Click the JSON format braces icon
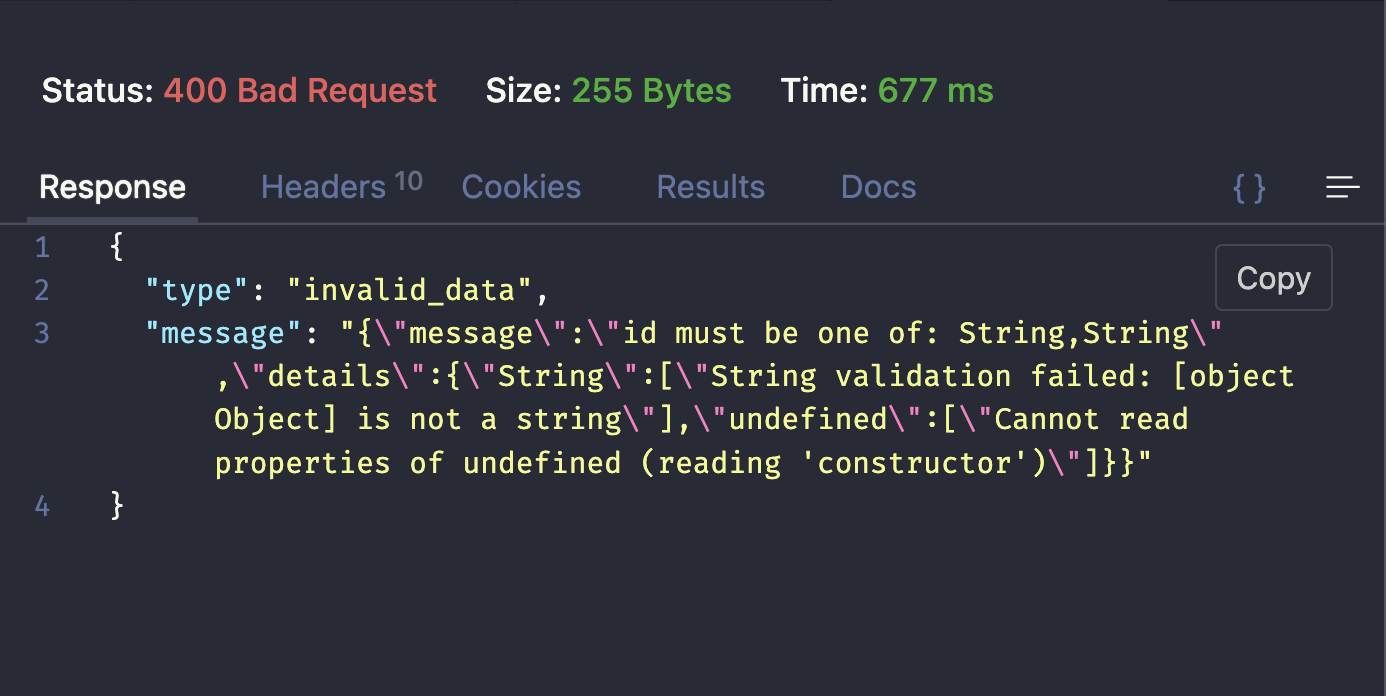The image size is (1386, 696). pos(1249,187)
